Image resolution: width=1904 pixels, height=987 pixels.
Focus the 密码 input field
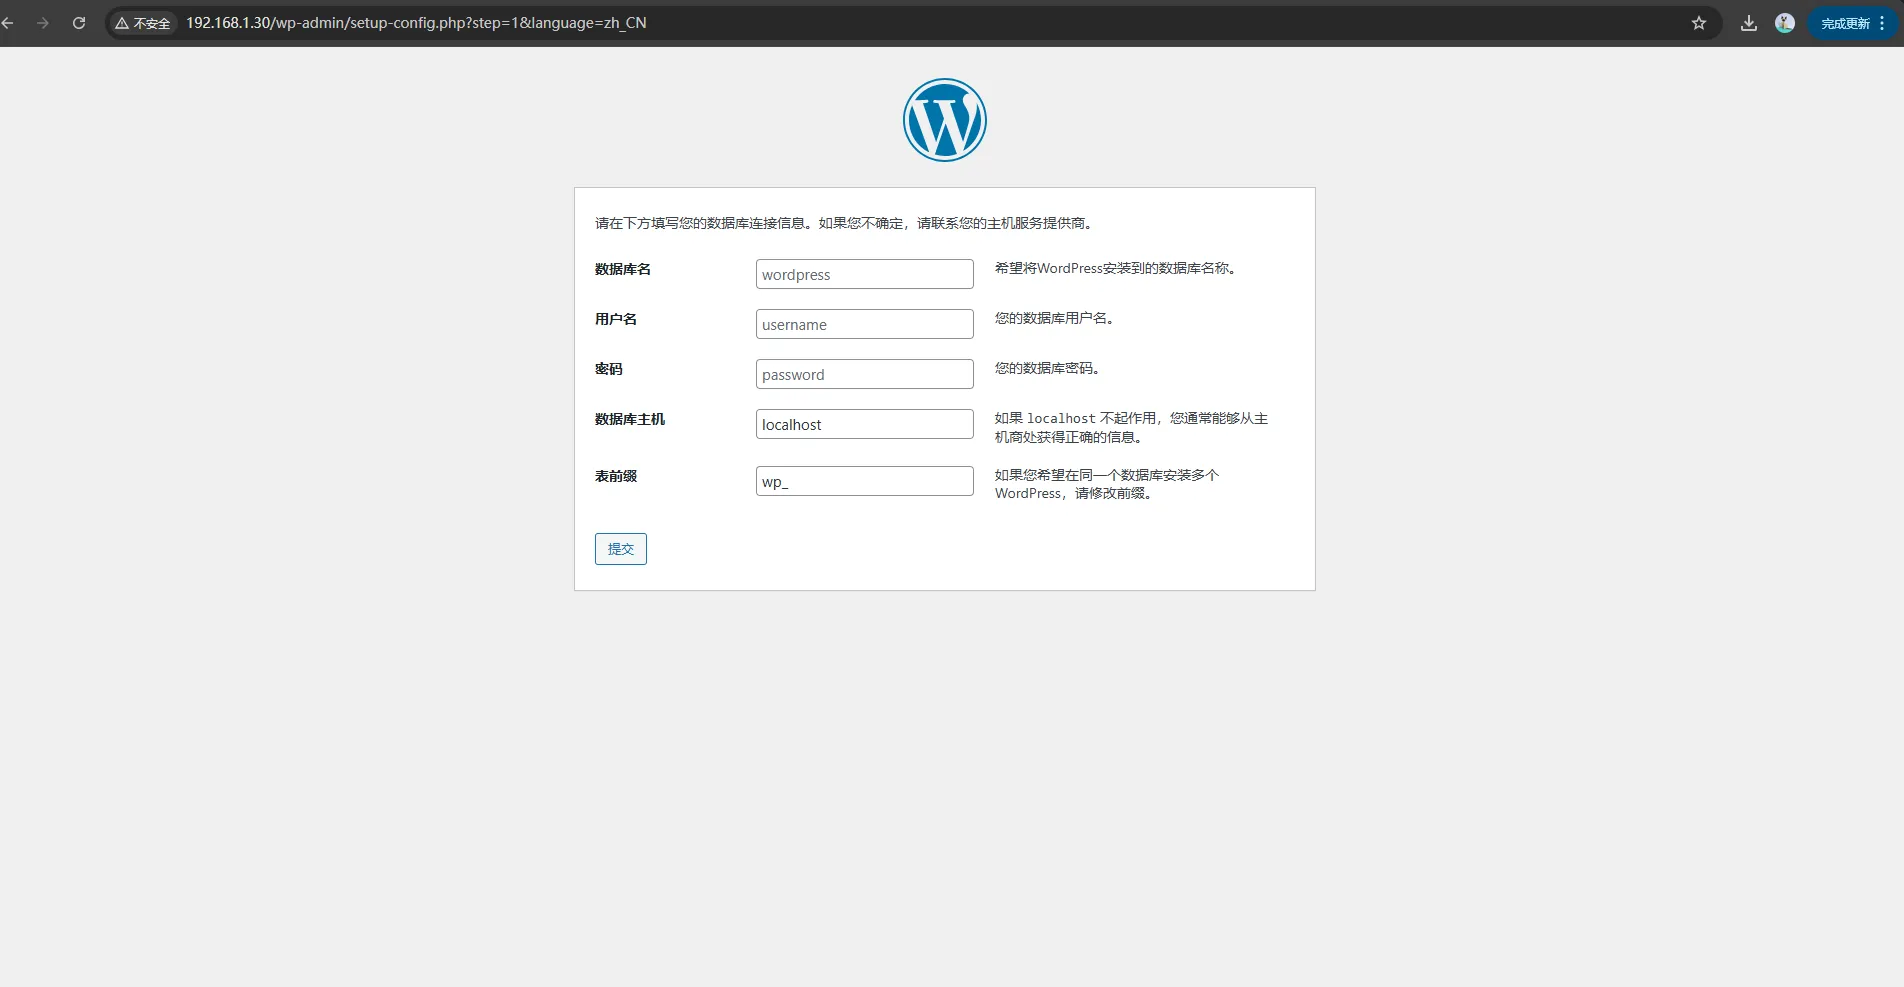tap(865, 374)
